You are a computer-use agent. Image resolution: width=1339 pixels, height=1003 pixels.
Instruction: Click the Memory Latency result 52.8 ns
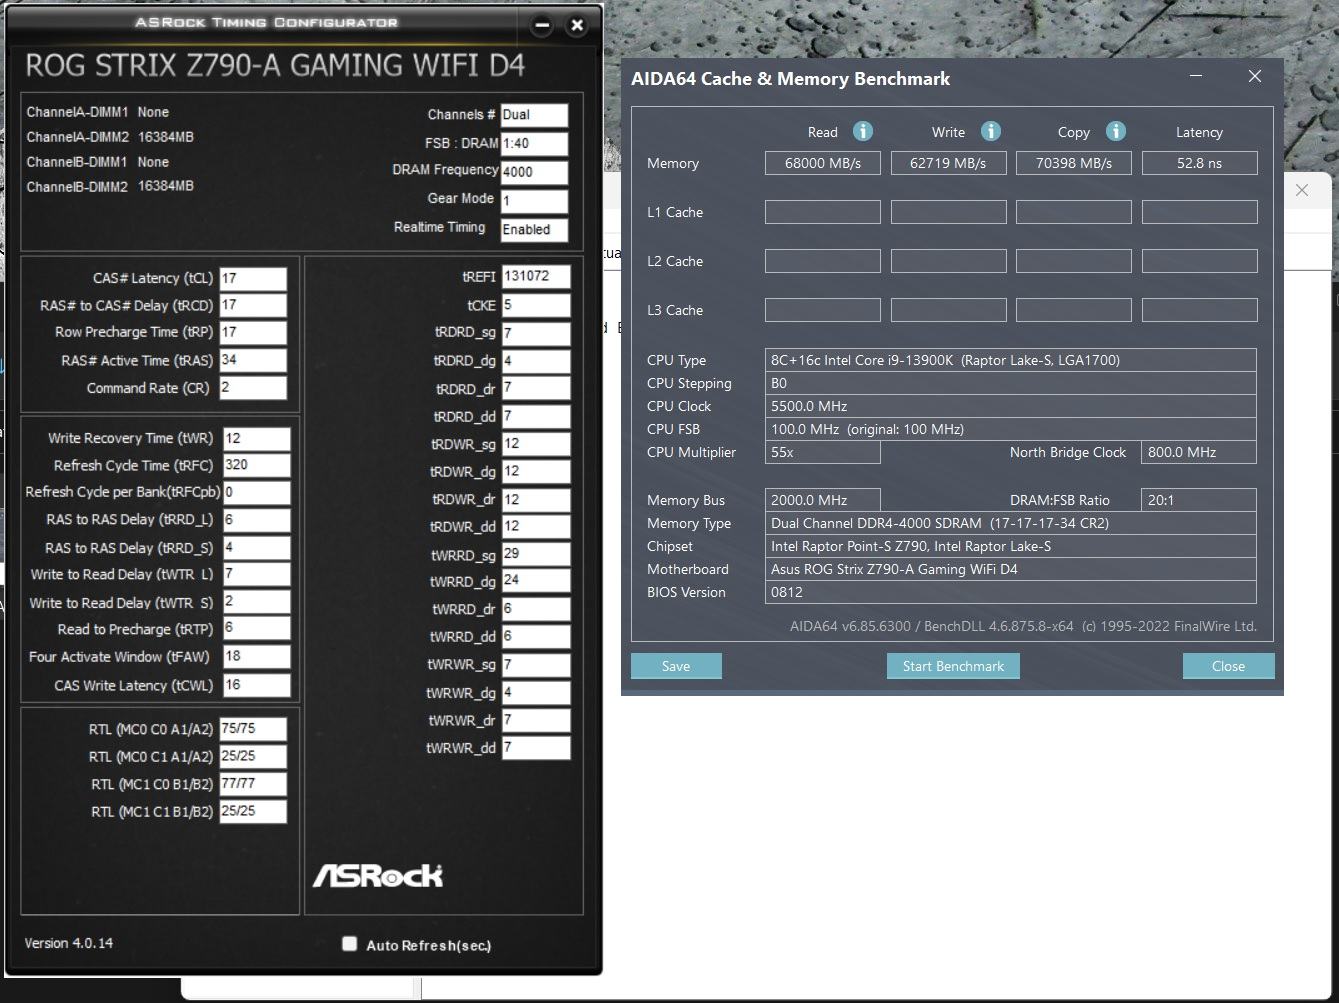coord(1200,163)
